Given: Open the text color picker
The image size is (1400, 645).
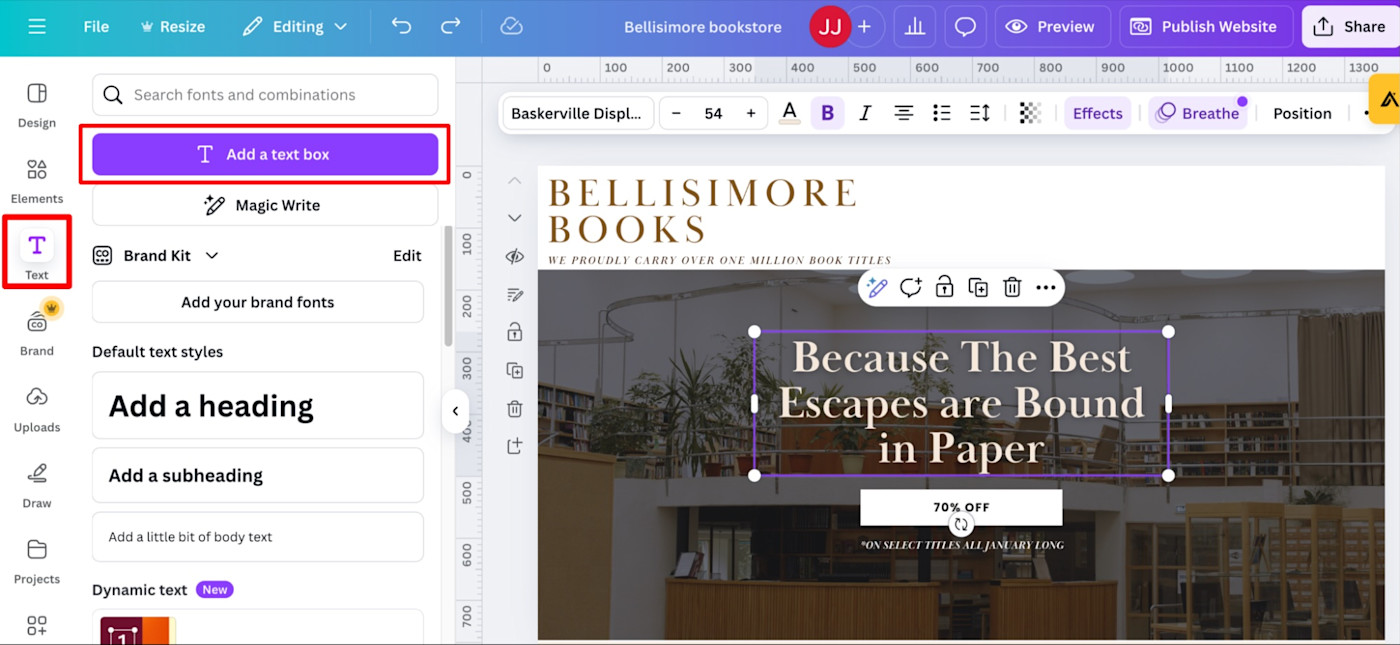Looking at the screenshot, I should point(790,113).
